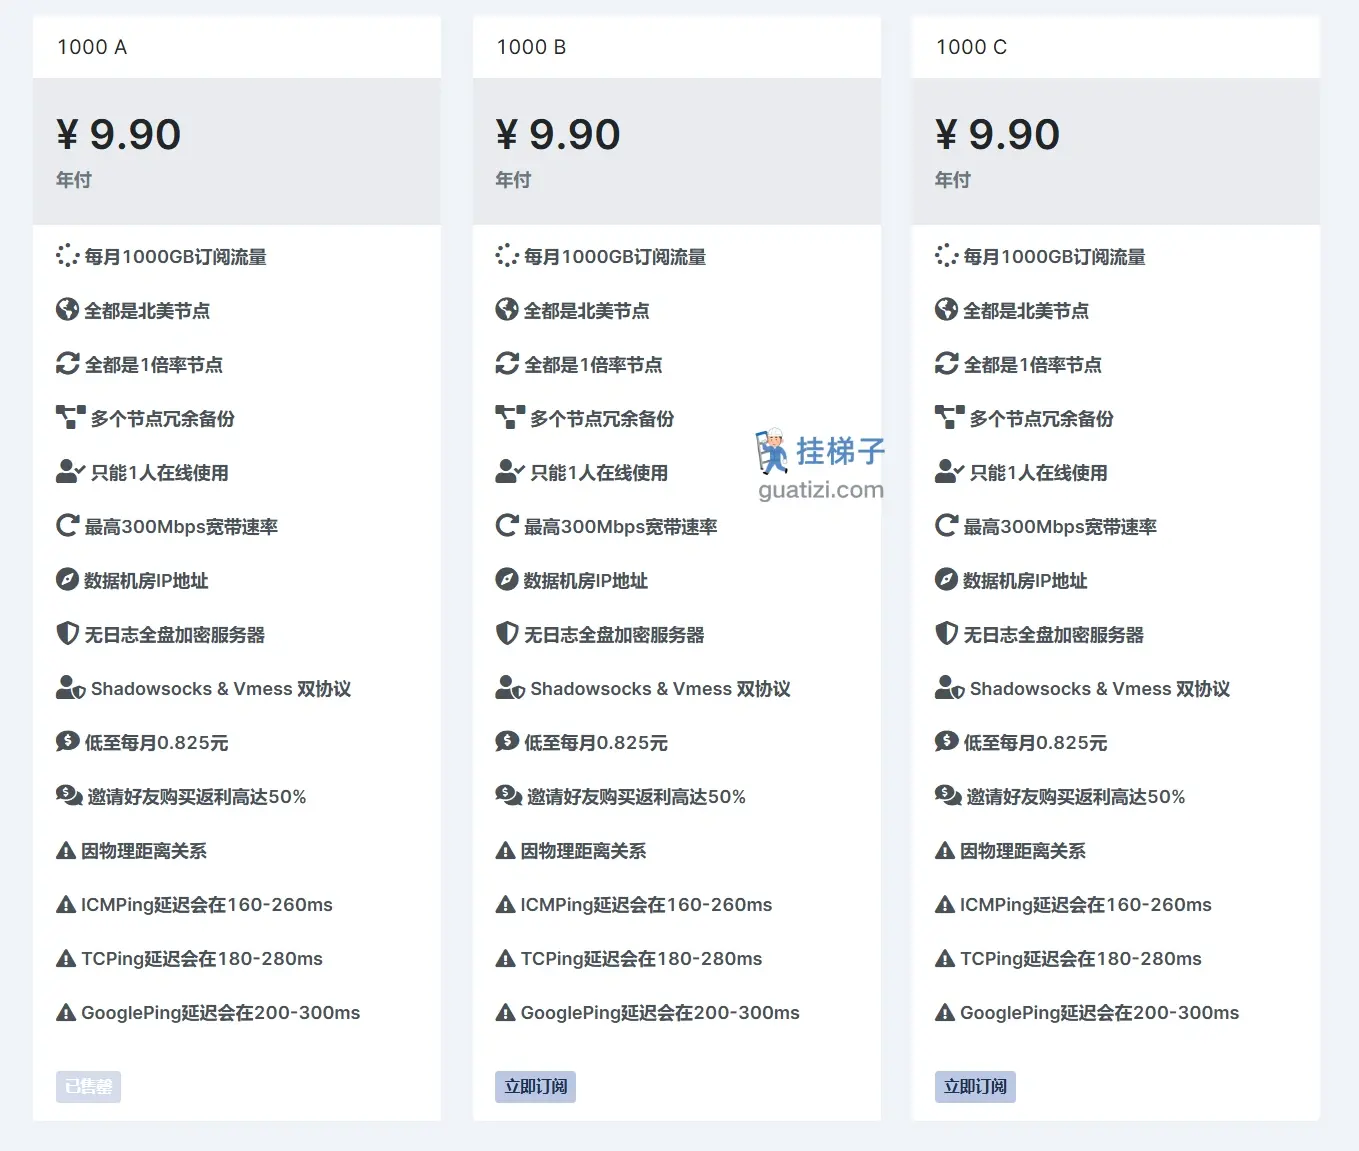Click the sold out 已售罄 button
Image resolution: width=1359 pixels, height=1151 pixels.
click(88, 1087)
